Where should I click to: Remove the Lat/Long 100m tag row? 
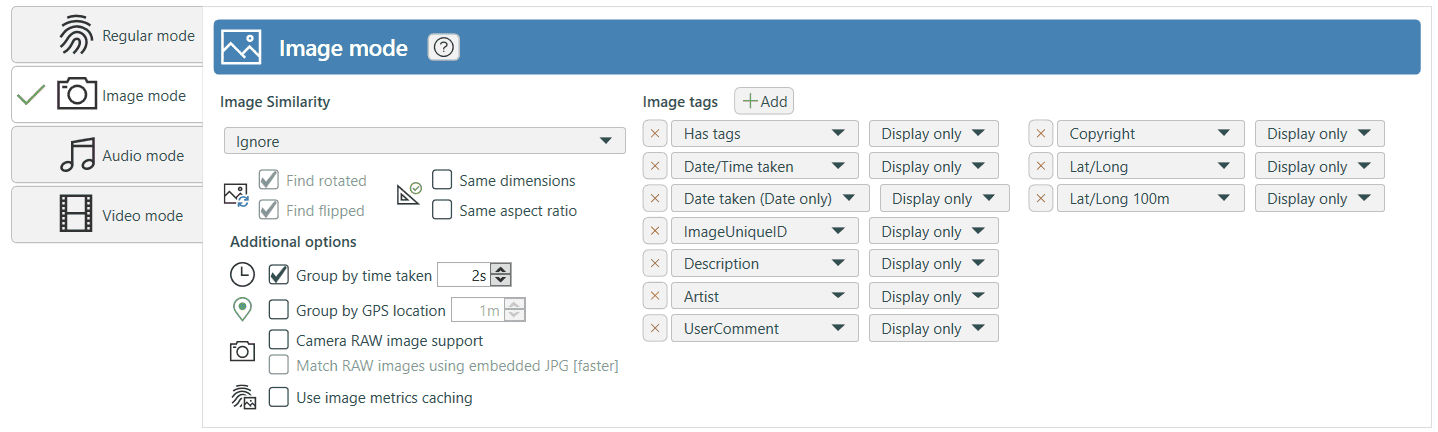tap(1040, 199)
